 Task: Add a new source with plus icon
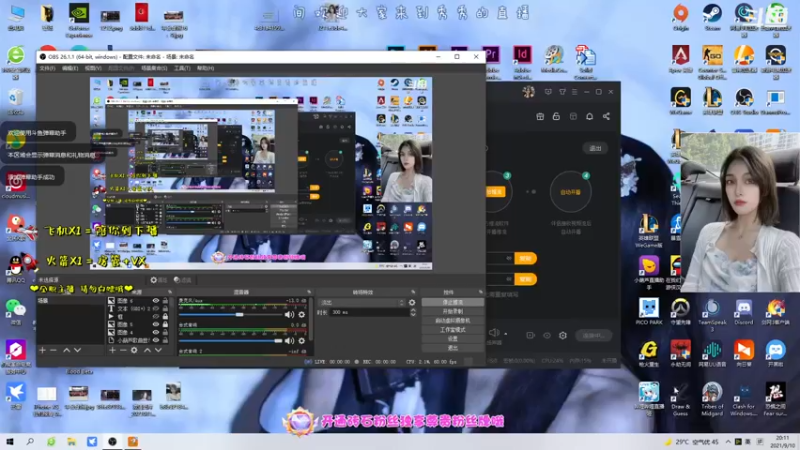112,350
